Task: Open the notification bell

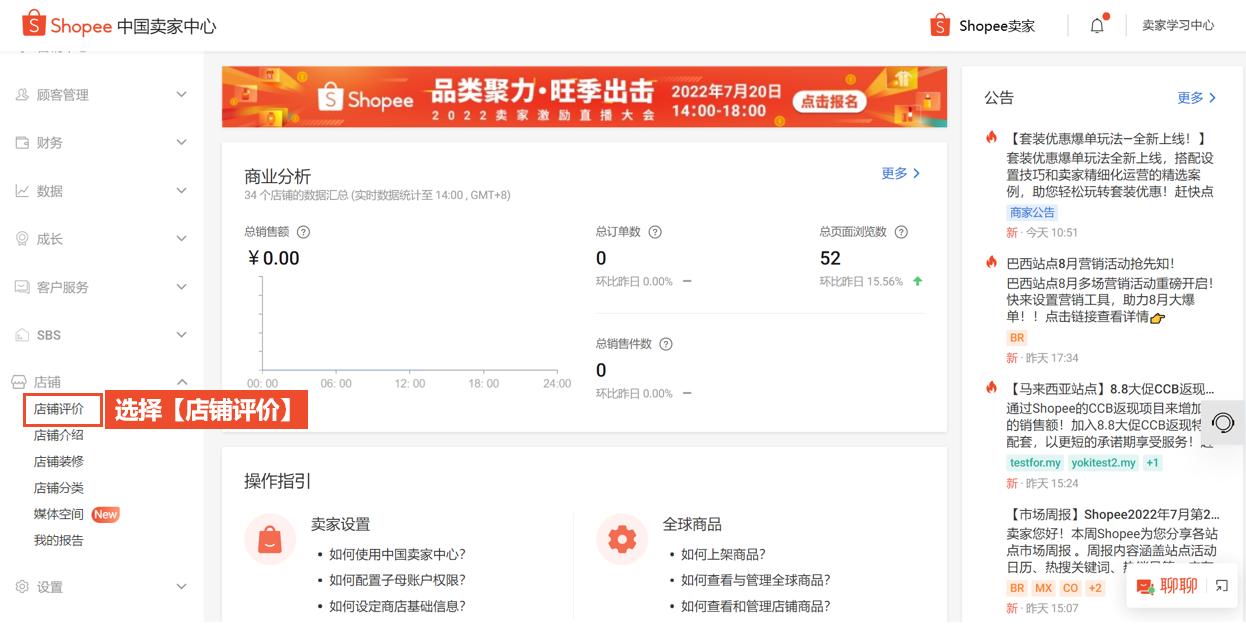Action: [x=1097, y=25]
